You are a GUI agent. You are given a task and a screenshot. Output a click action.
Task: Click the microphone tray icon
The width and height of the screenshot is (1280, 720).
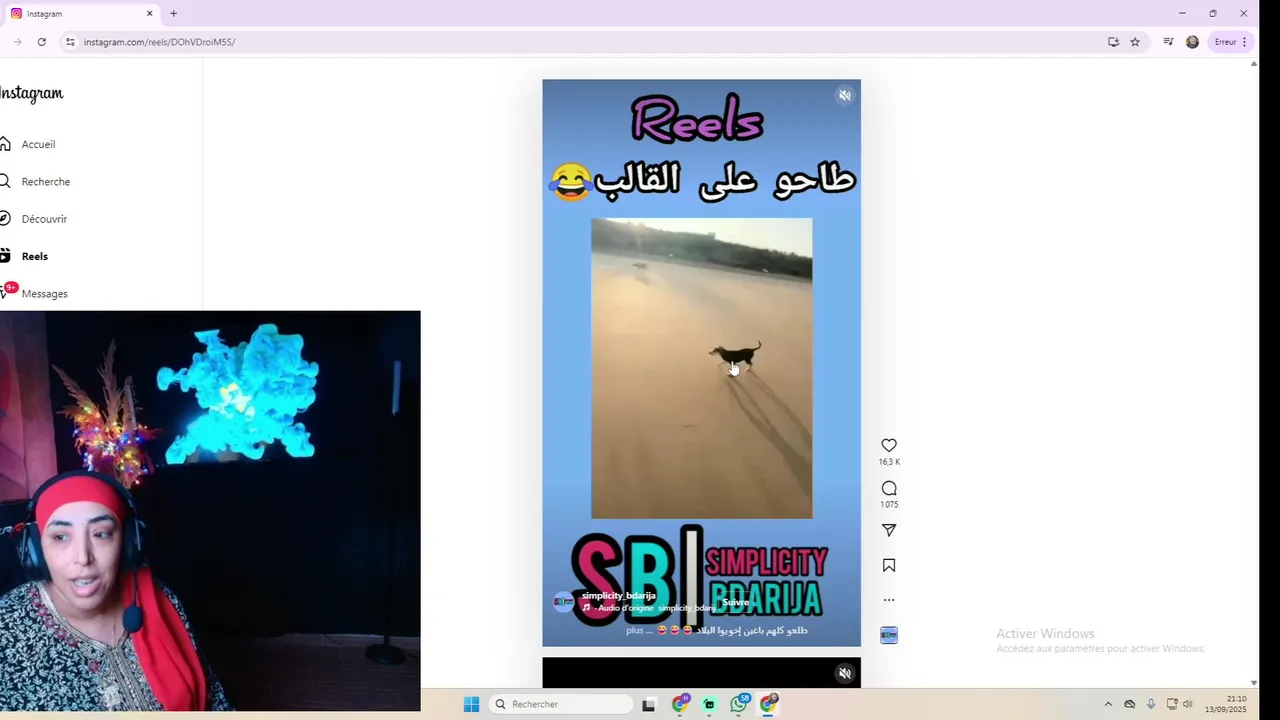point(1151,704)
